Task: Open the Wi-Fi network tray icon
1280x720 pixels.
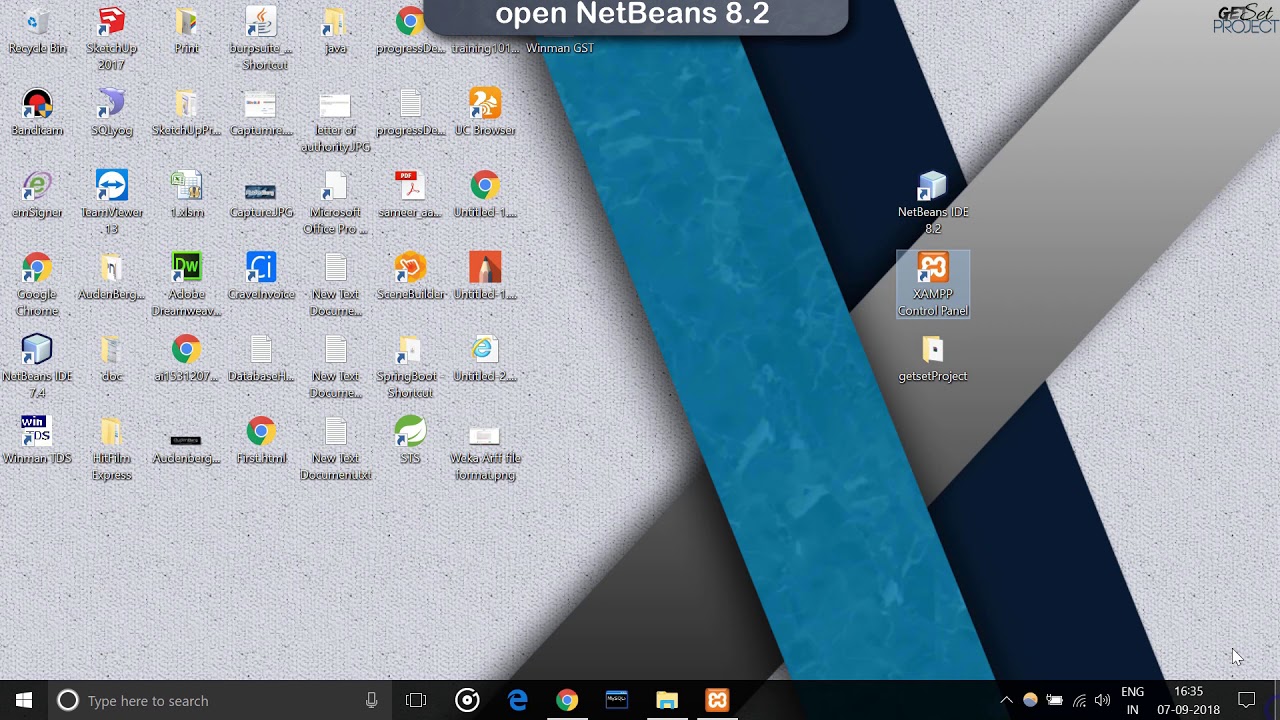Action: point(1079,700)
